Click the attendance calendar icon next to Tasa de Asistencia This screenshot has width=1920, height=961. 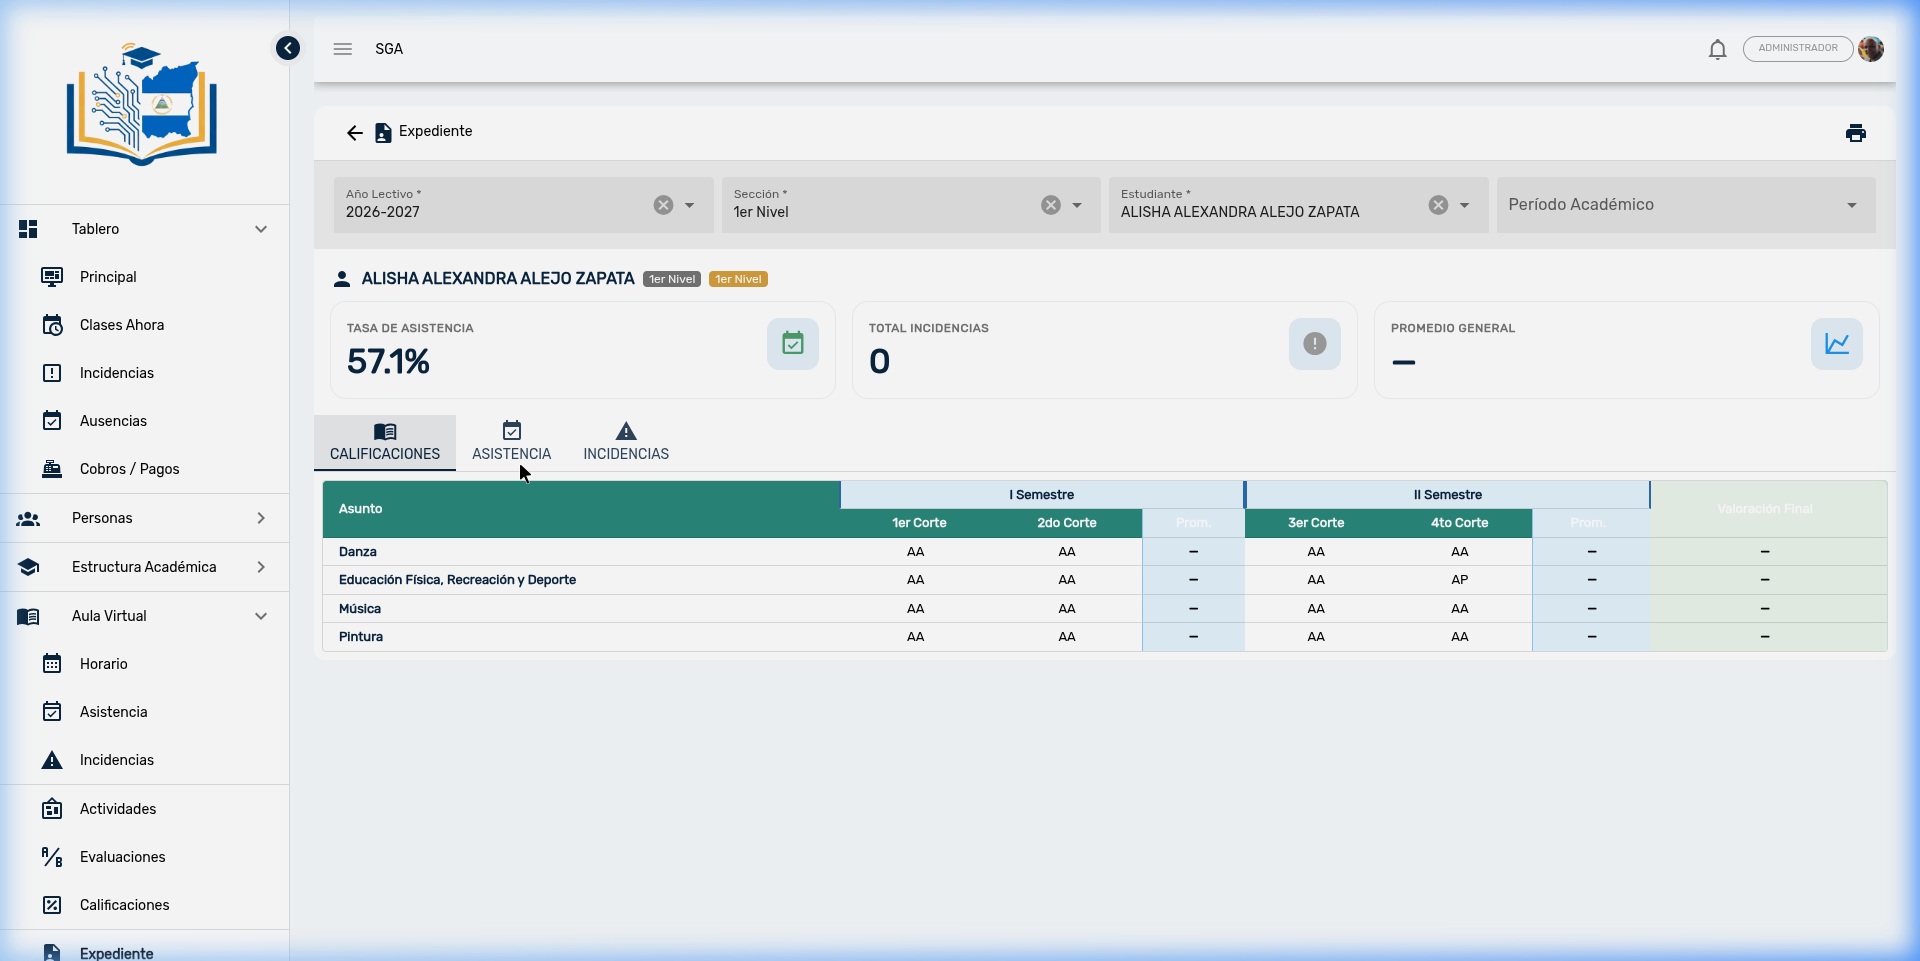[792, 343]
